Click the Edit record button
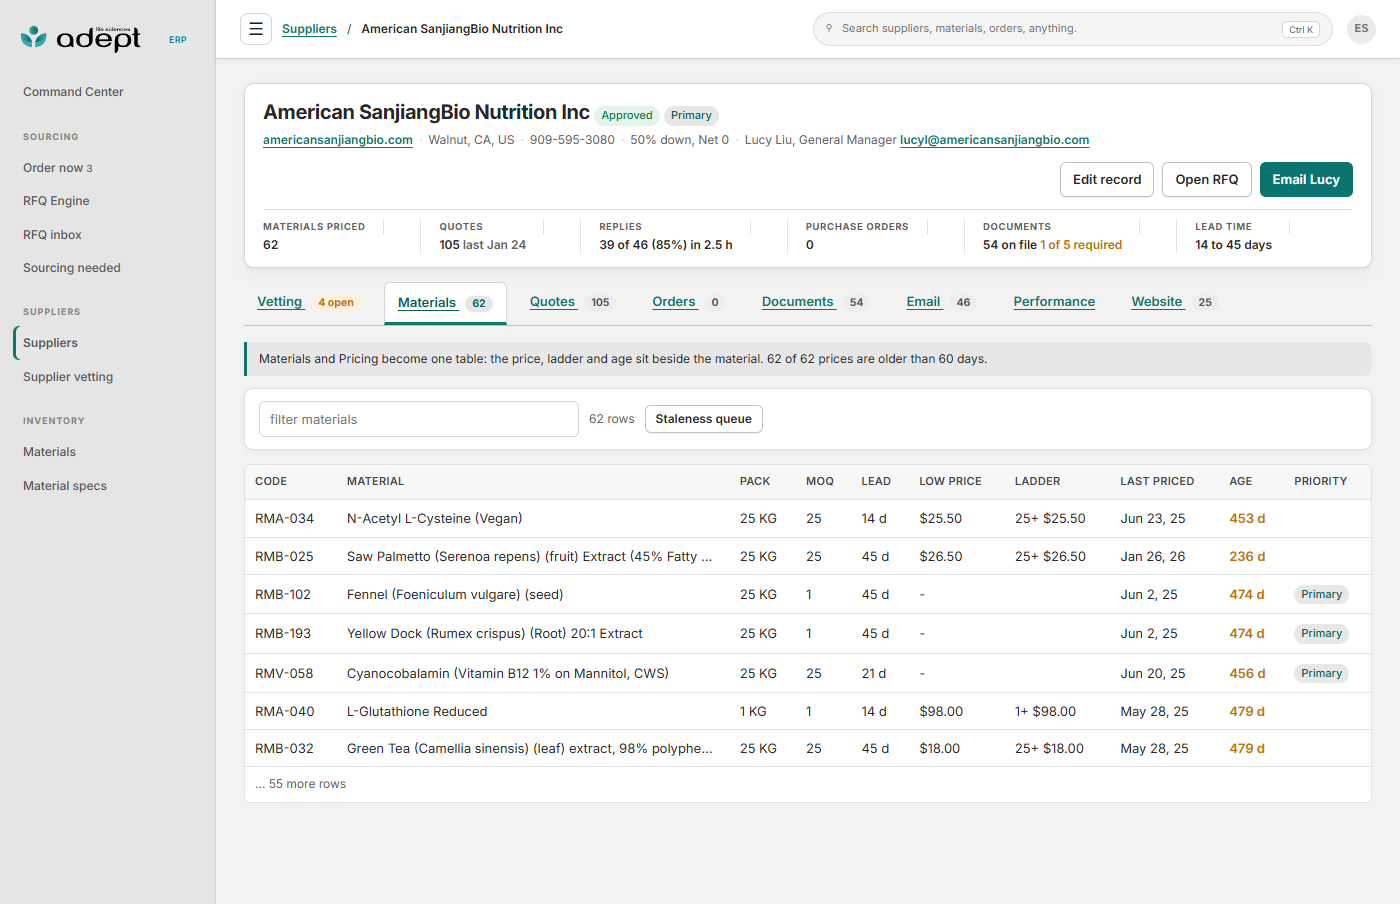1400x904 pixels. click(x=1107, y=180)
